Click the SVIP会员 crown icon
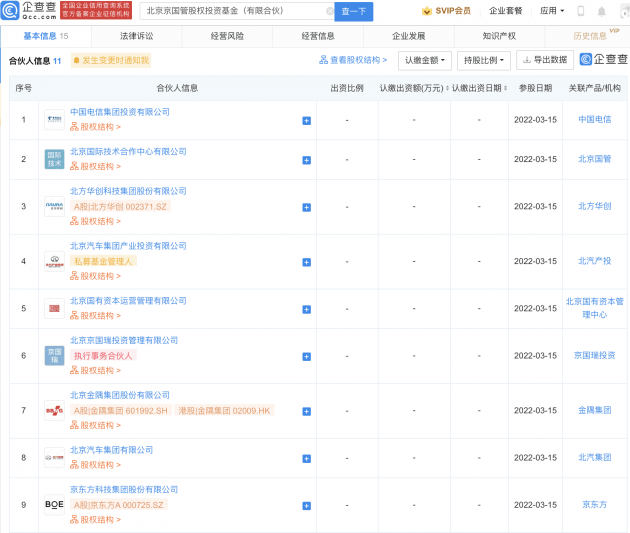Image resolution: width=630 pixels, height=533 pixels. [x=426, y=11]
